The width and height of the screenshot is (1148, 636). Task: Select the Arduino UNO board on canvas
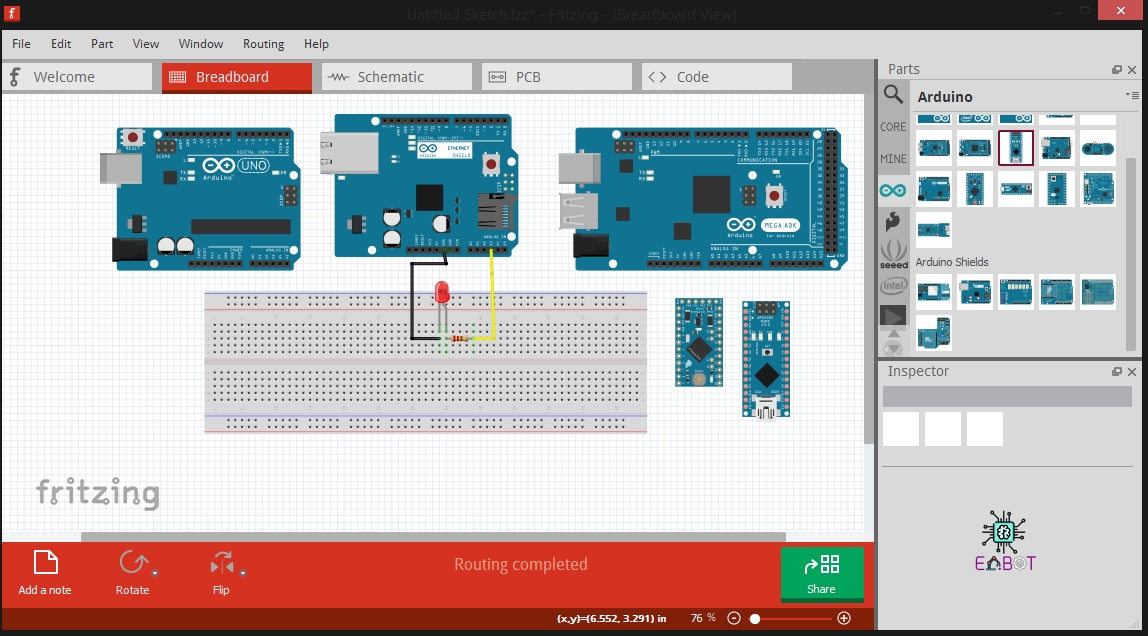tap(201, 199)
